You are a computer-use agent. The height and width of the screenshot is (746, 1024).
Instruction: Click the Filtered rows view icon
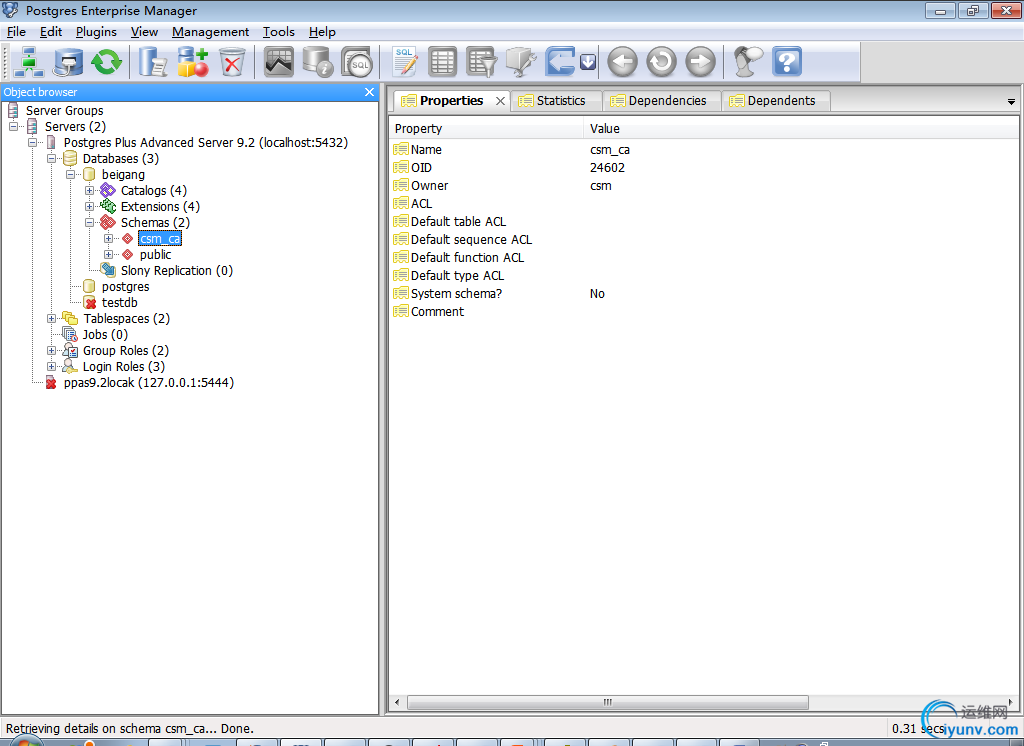pyautogui.click(x=482, y=63)
